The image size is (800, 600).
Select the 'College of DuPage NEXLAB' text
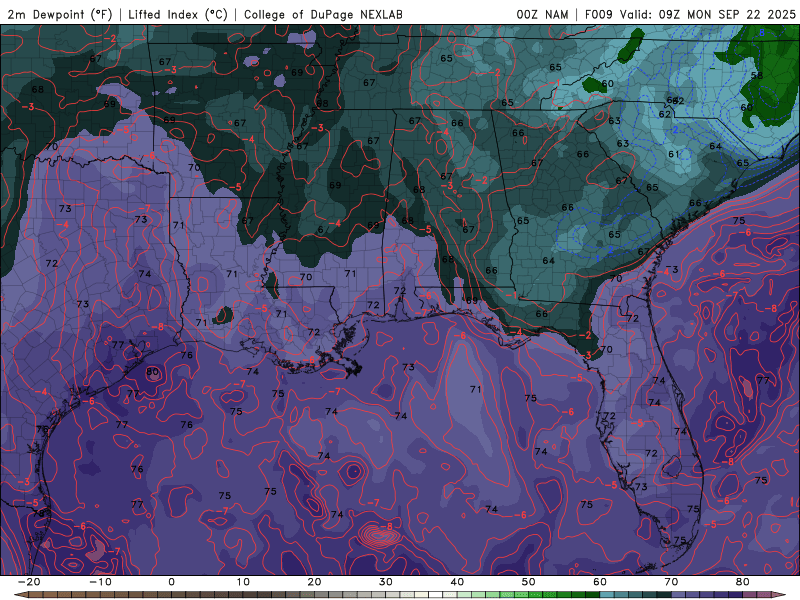pos(323,14)
